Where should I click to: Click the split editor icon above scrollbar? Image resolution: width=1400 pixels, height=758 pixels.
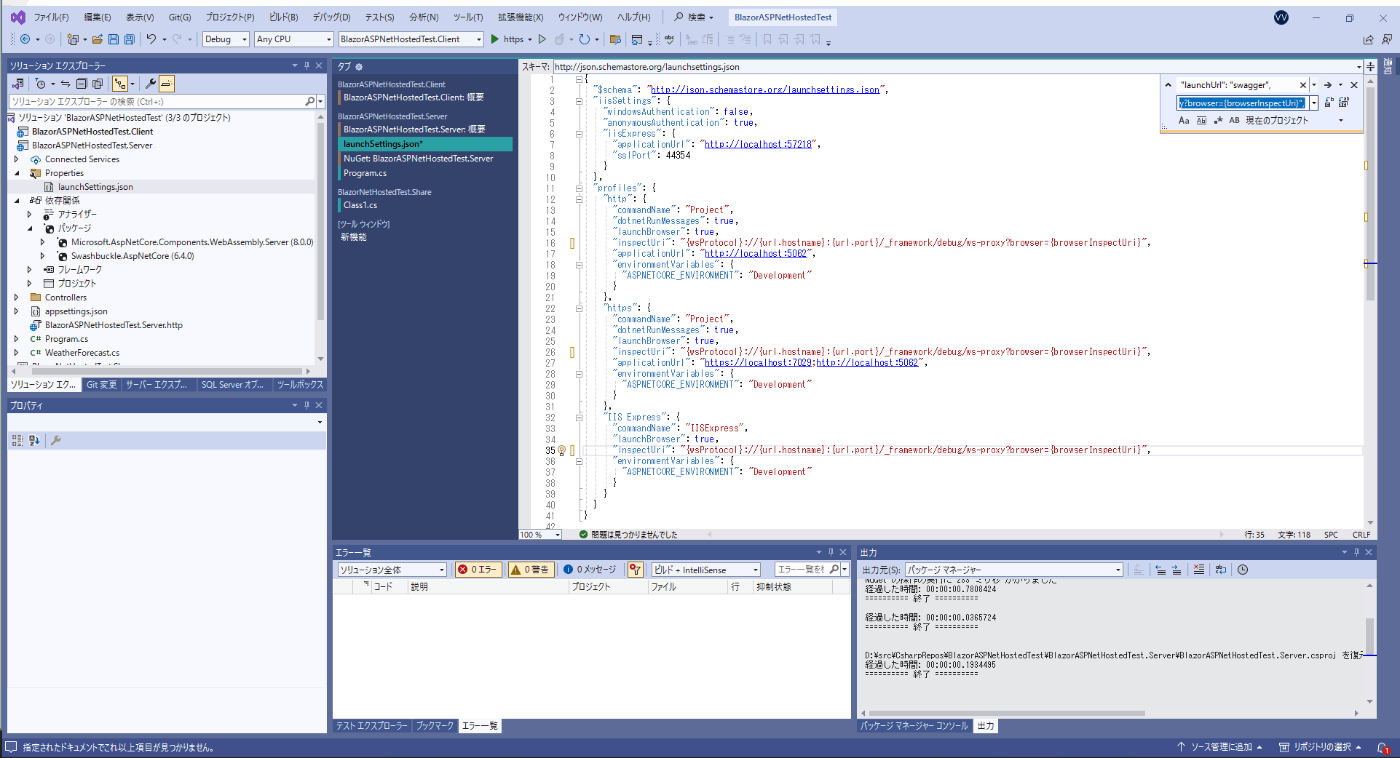coord(1370,66)
